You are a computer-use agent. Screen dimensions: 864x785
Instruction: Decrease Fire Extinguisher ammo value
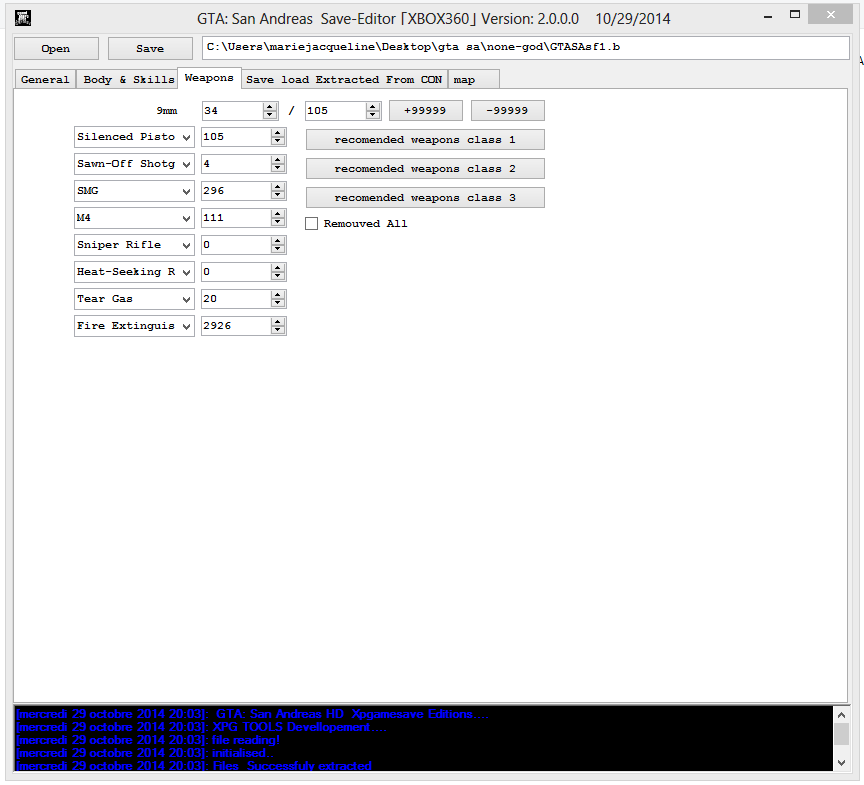click(278, 330)
